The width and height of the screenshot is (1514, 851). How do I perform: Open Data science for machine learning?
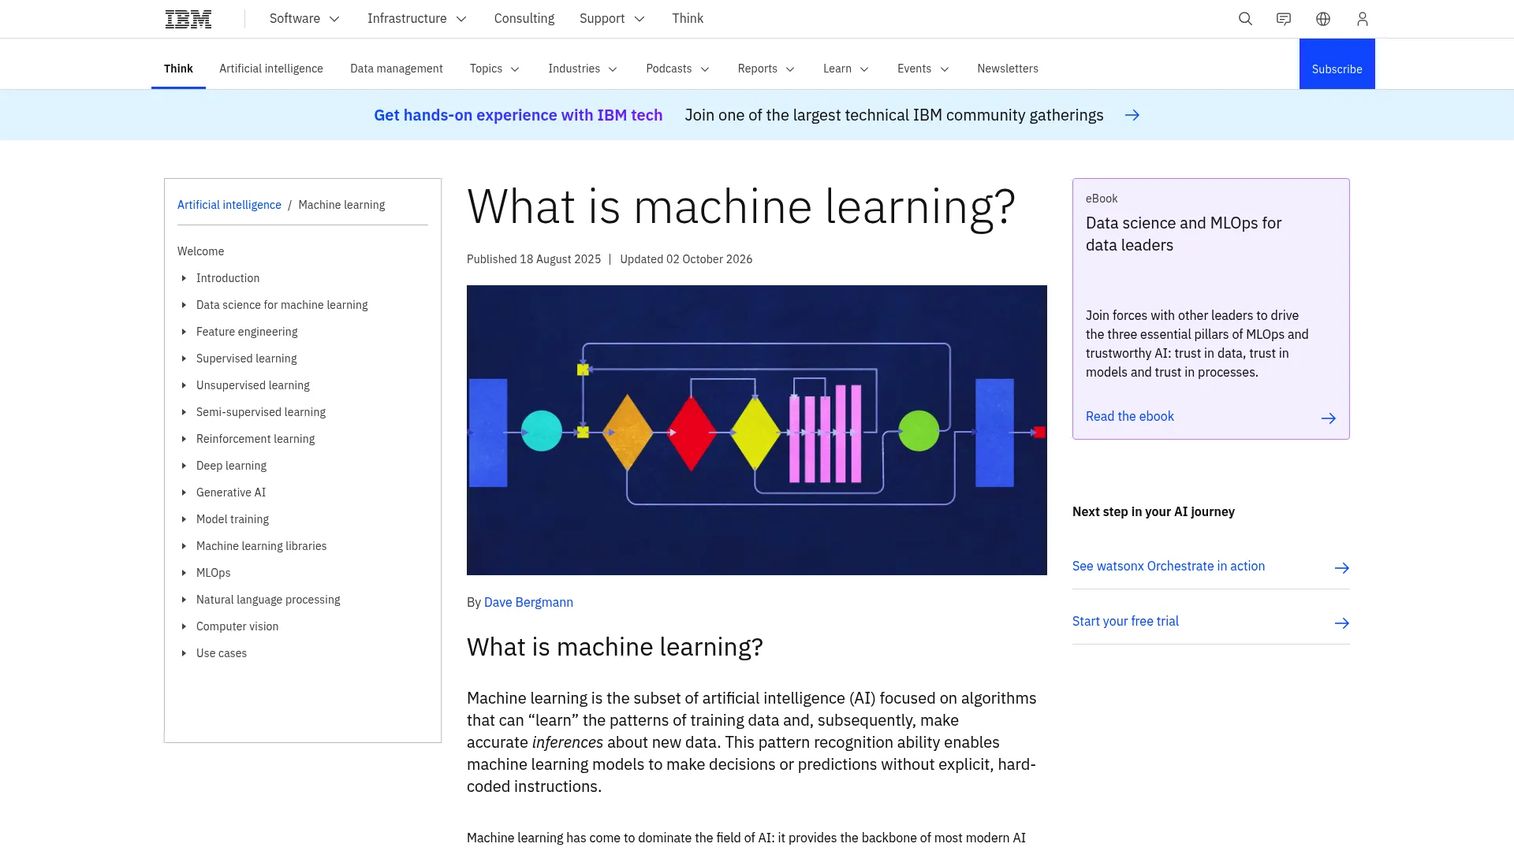(282, 305)
